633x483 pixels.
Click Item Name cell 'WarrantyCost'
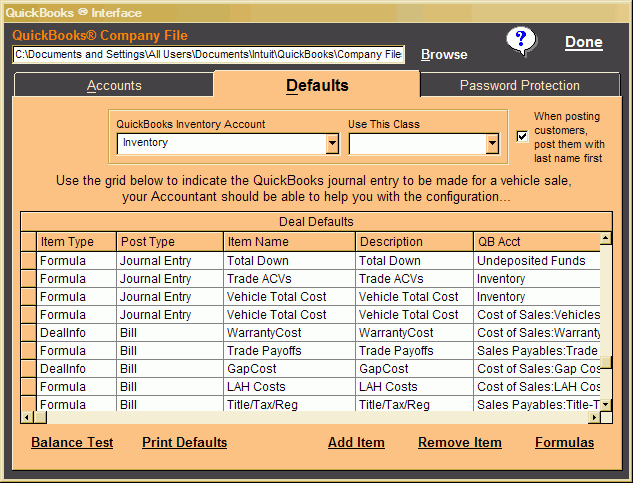289,333
